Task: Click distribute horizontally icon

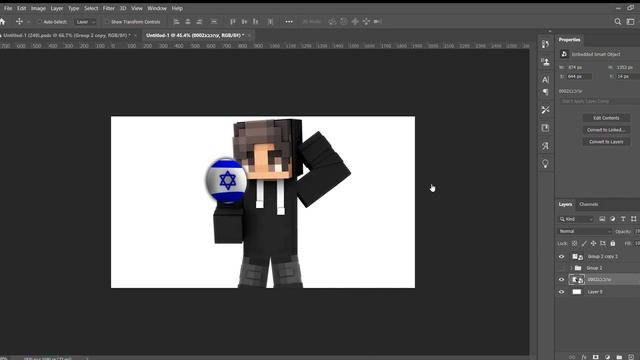Action: click(x=270, y=22)
